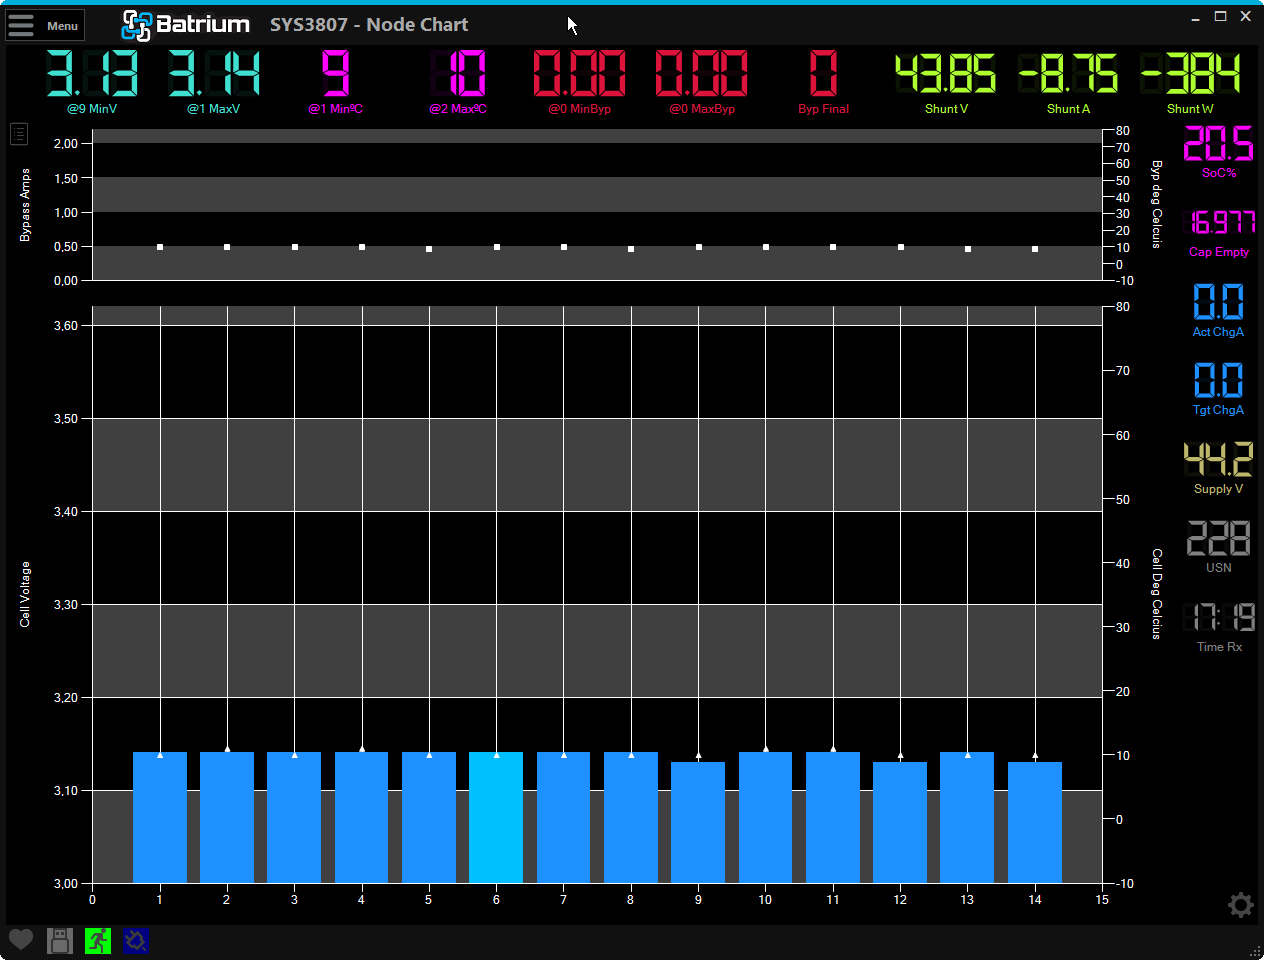Click the SYS3807 - Node Chart title
Screen dimensions: 1264x960
[369, 25]
